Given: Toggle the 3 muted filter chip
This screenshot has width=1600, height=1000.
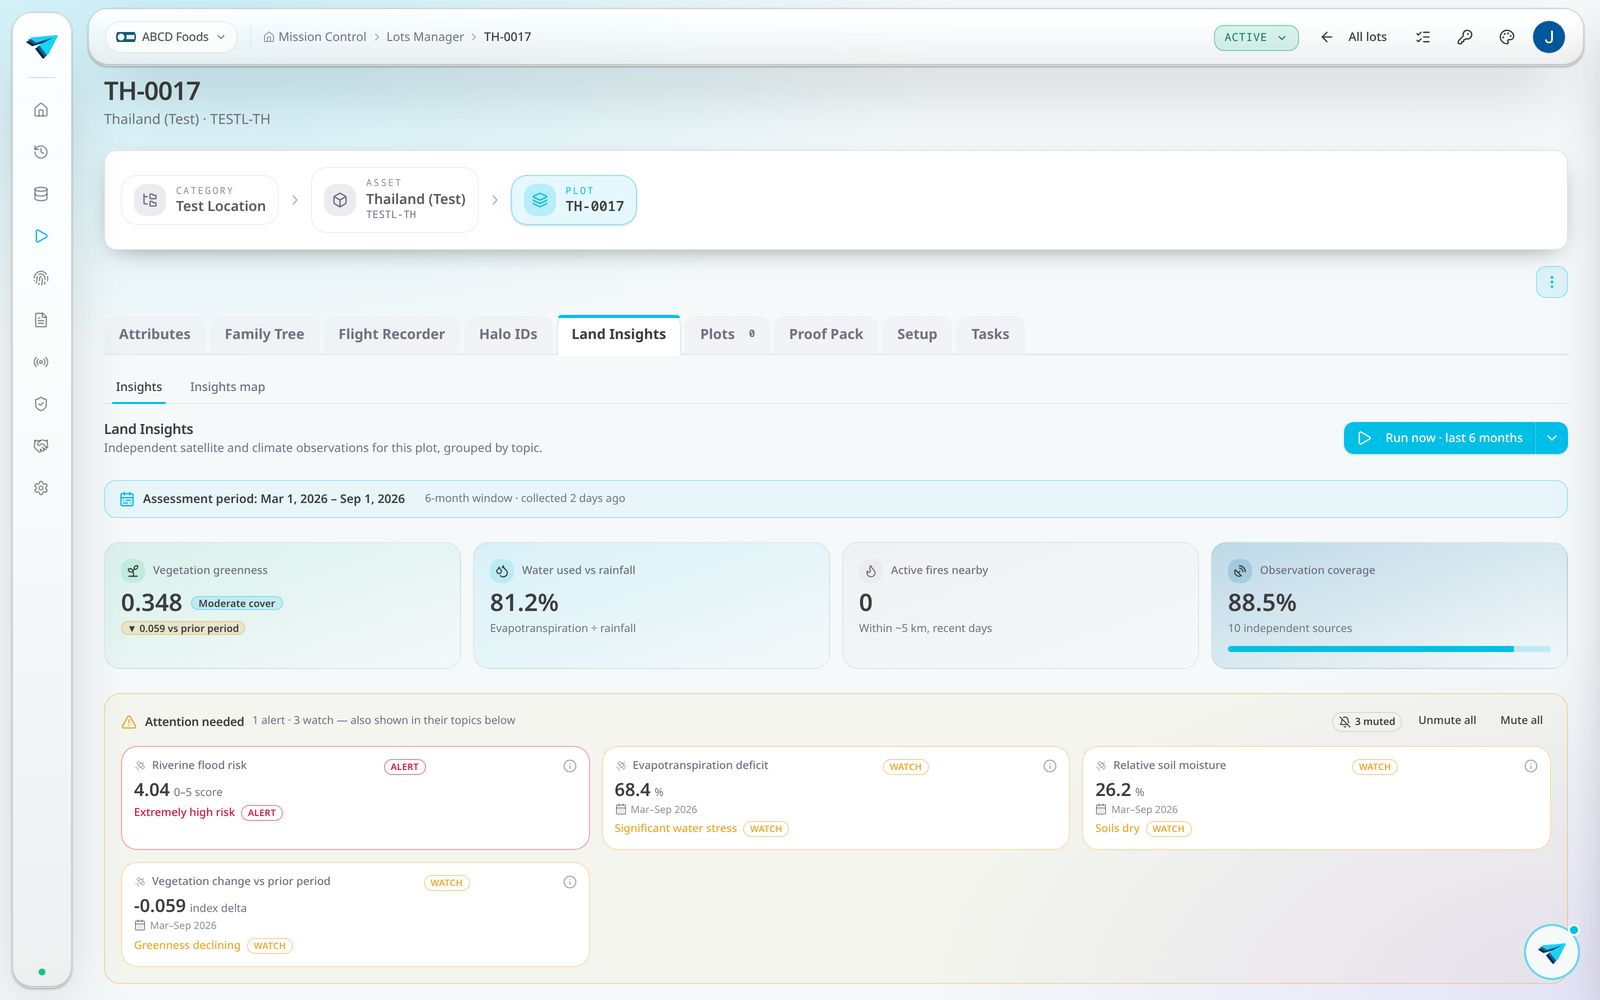Looking at the screenshot, I should (1367, 721).
